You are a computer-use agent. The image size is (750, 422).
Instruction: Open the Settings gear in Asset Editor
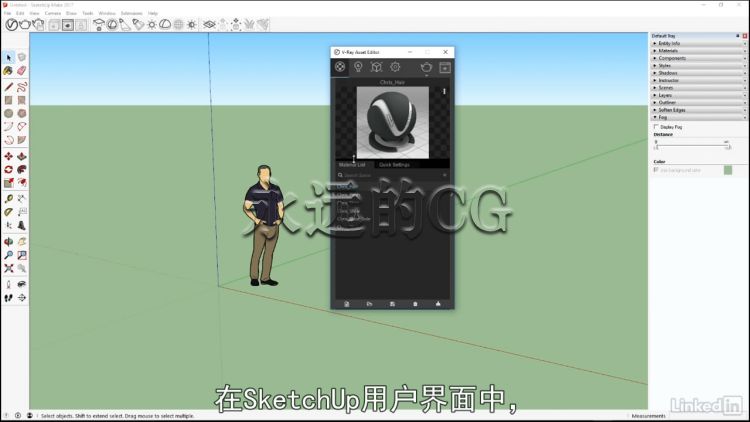tap(395, 67)
